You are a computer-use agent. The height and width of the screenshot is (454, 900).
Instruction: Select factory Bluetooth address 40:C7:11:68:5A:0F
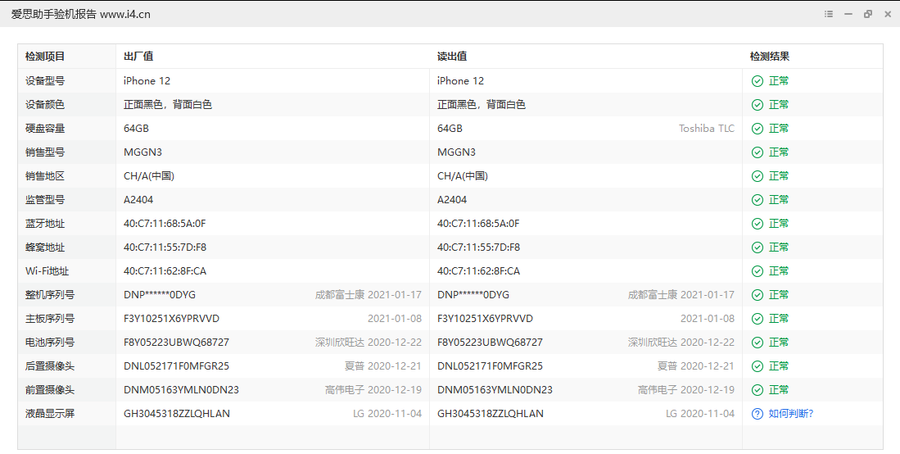[165, 223]
